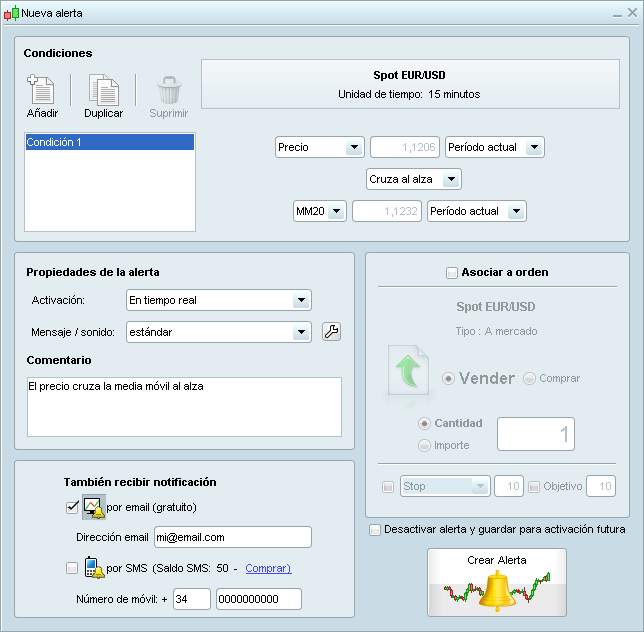Screen dimensions: 644x632
Task: Open the Cruza al alza dropdown
Action: point(414,179)
